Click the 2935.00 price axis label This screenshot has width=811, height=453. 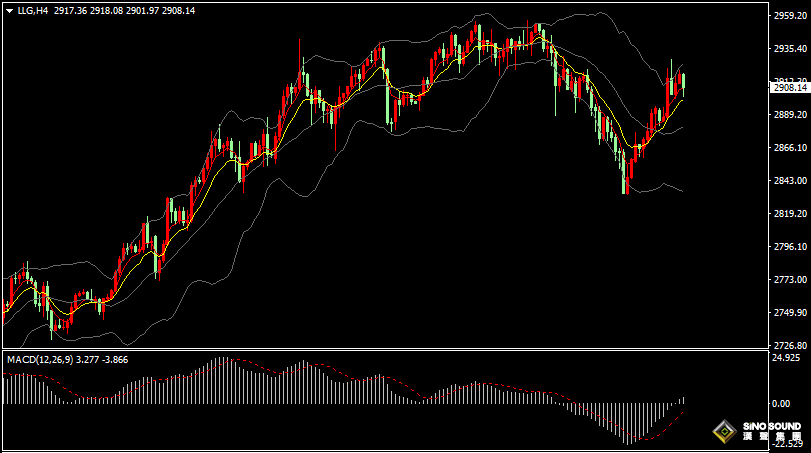point(790,49)
